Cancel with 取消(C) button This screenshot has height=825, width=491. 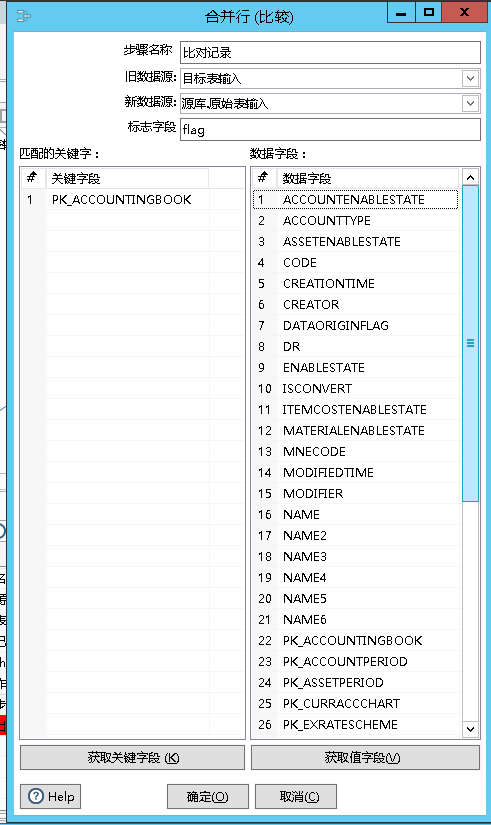pyautogui.click(x=296, y=797)
